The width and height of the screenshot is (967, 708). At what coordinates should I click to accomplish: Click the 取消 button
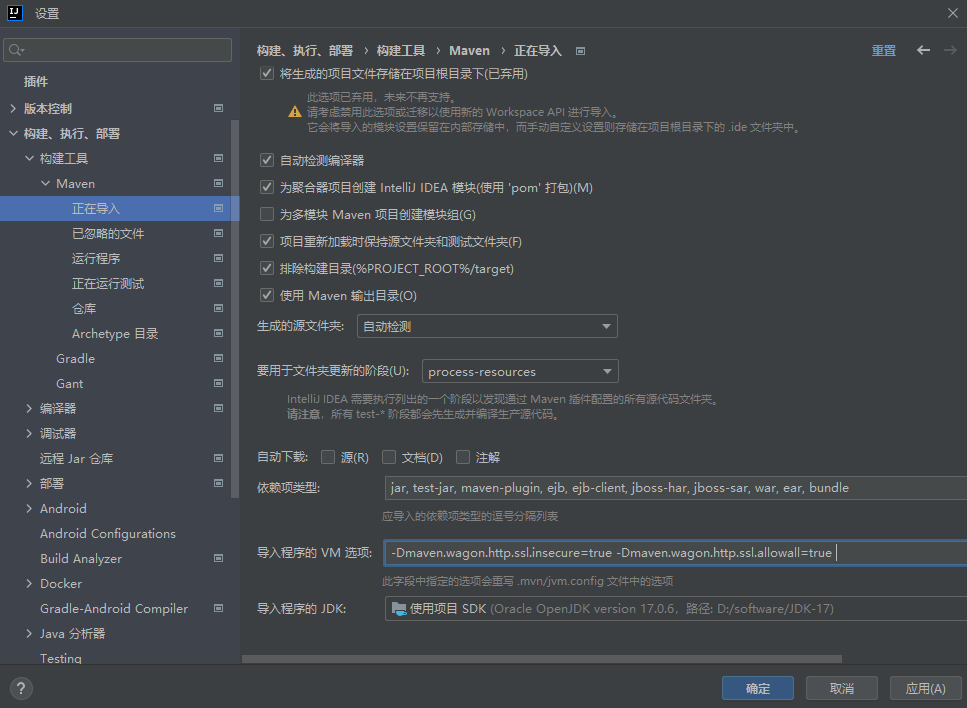tap(841, 688)
